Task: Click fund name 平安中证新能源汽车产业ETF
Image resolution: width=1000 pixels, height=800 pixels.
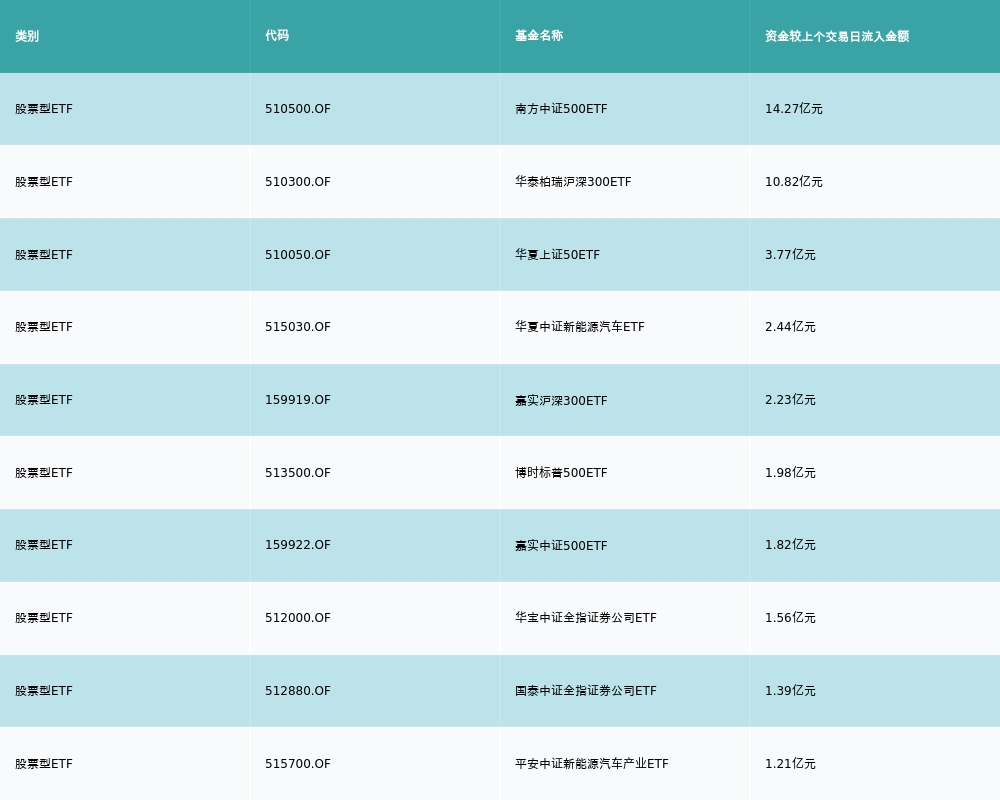Action: (x=592, y=764)
